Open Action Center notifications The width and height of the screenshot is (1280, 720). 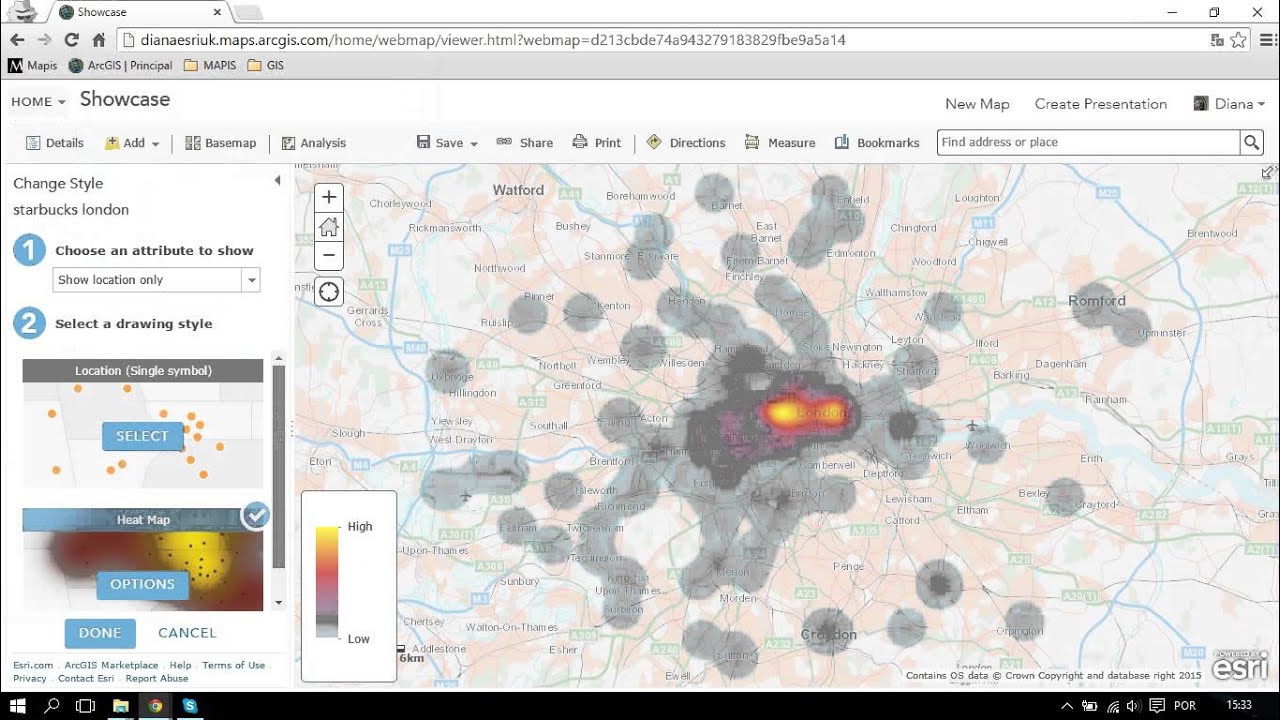click(x=1156, y=706)
